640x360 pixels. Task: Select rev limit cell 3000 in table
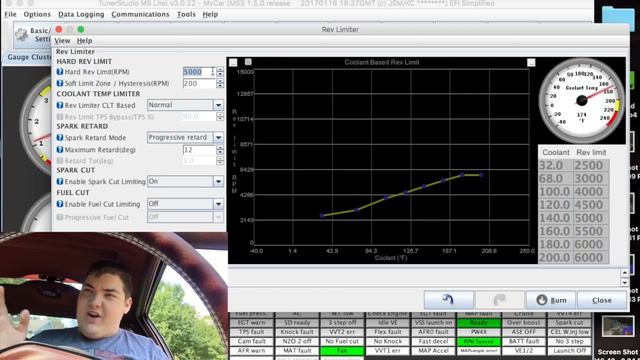pos(591,178)
